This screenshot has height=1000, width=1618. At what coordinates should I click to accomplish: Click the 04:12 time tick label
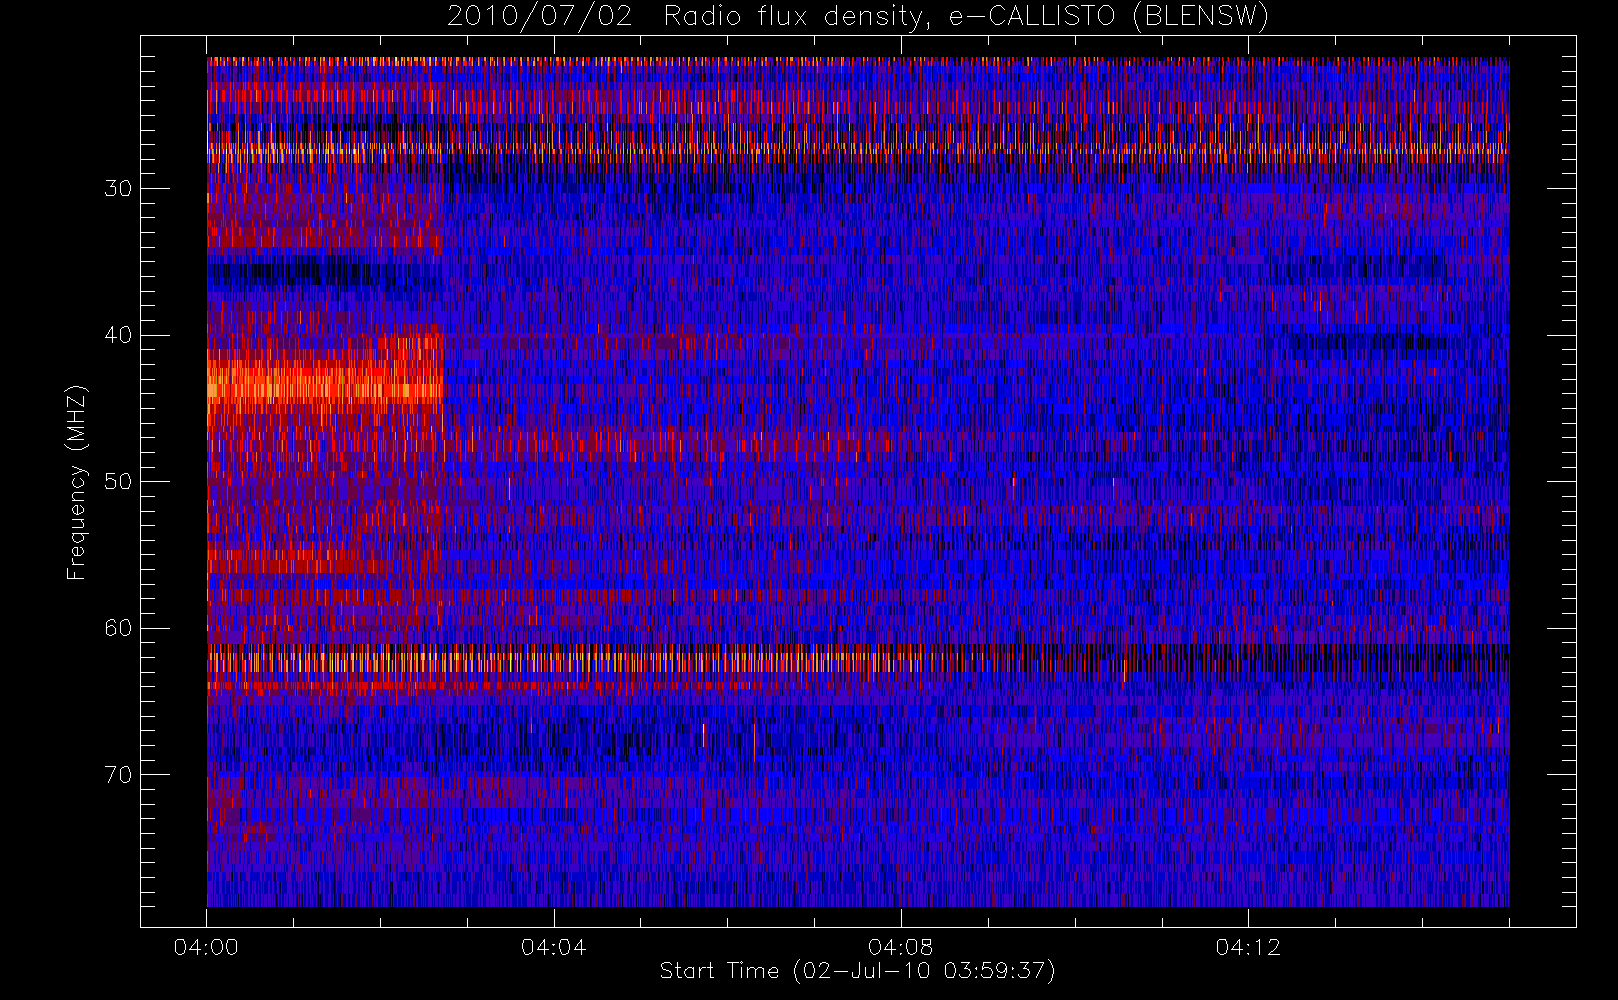tap(1248, 947)
